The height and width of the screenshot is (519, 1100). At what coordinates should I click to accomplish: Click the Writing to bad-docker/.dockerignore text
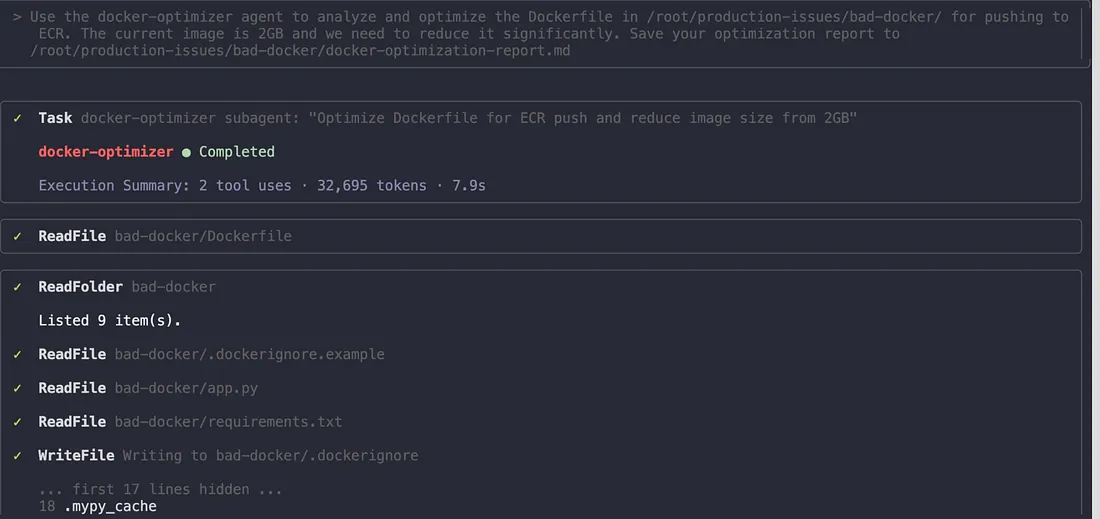[270, 455]
